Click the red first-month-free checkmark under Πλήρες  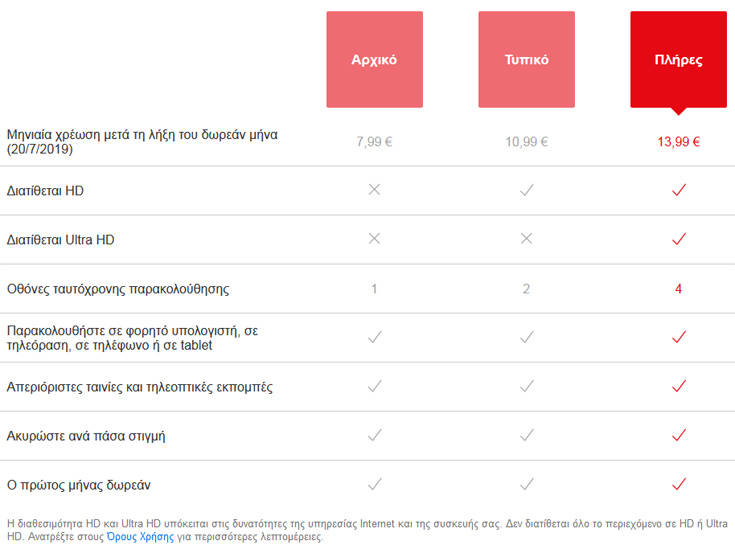click(x=679, y=484)
